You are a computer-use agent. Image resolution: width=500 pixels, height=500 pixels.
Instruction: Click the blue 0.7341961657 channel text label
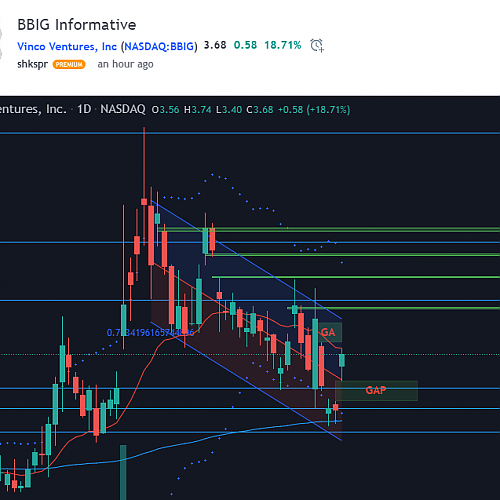150,333
